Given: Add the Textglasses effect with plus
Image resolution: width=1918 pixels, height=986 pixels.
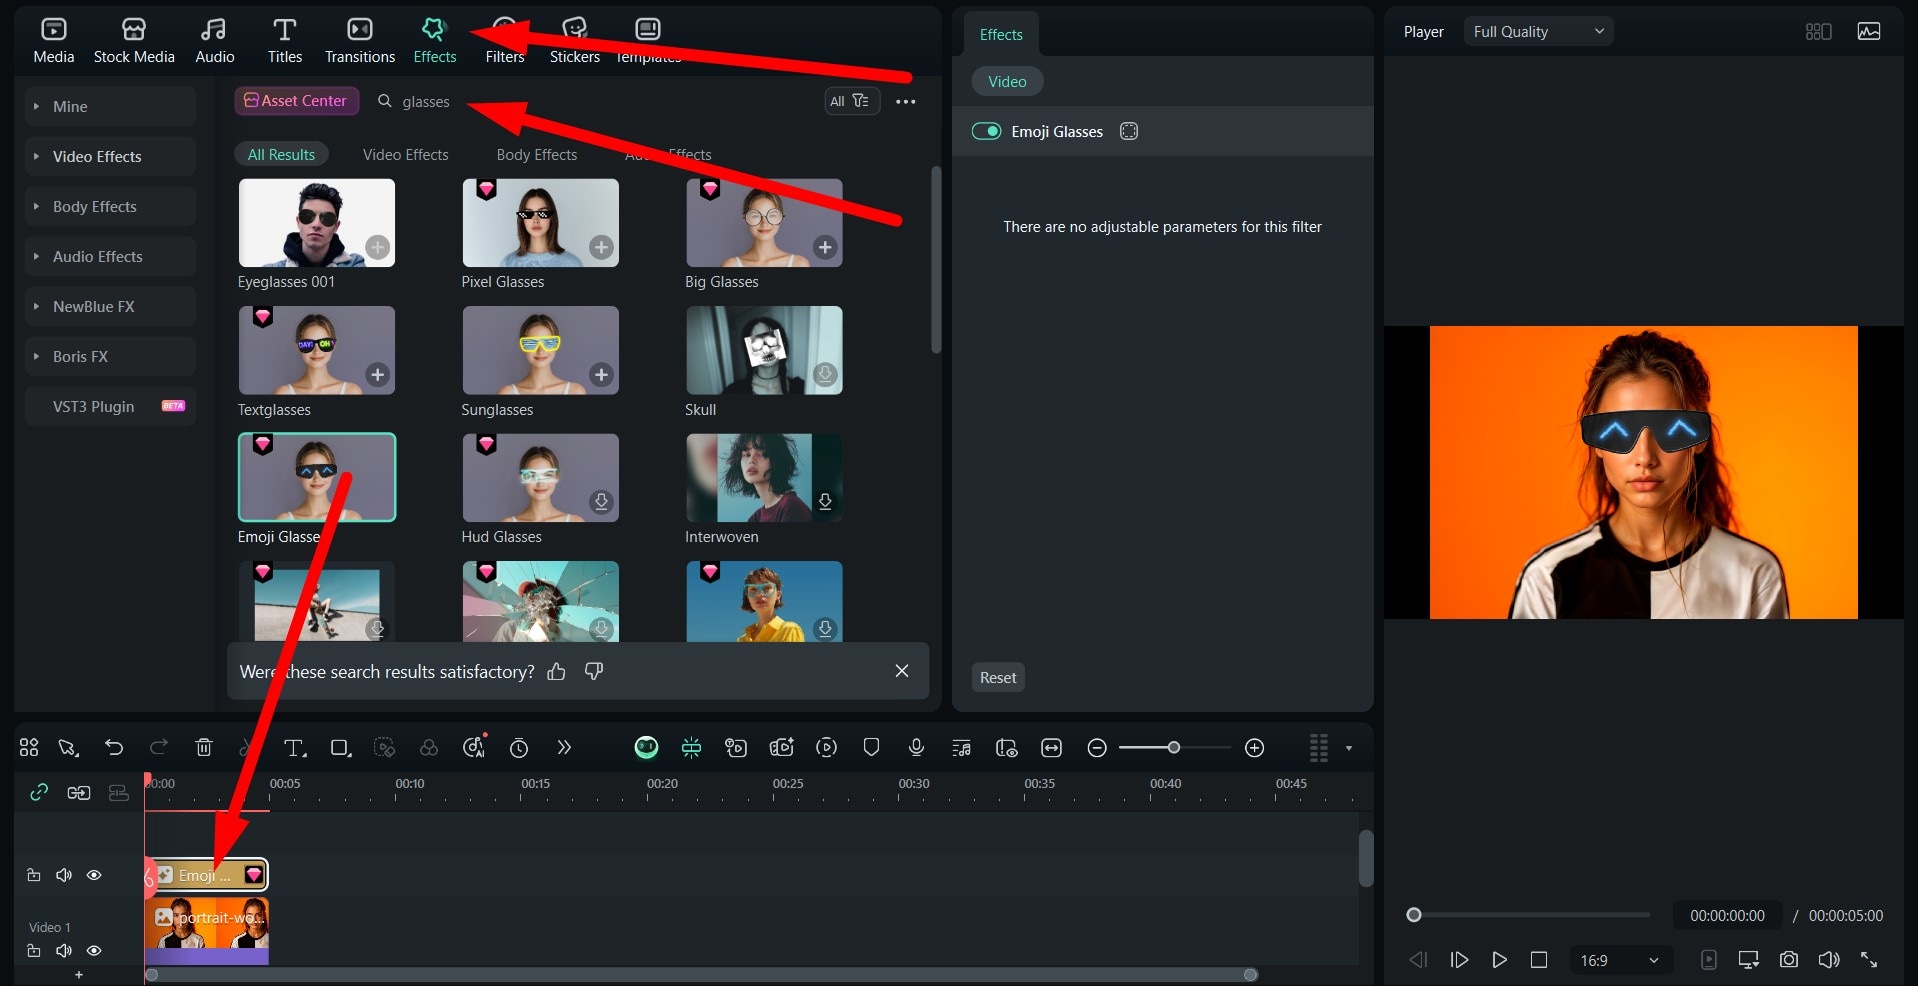Looking at the screenshot, I should 377,374.
